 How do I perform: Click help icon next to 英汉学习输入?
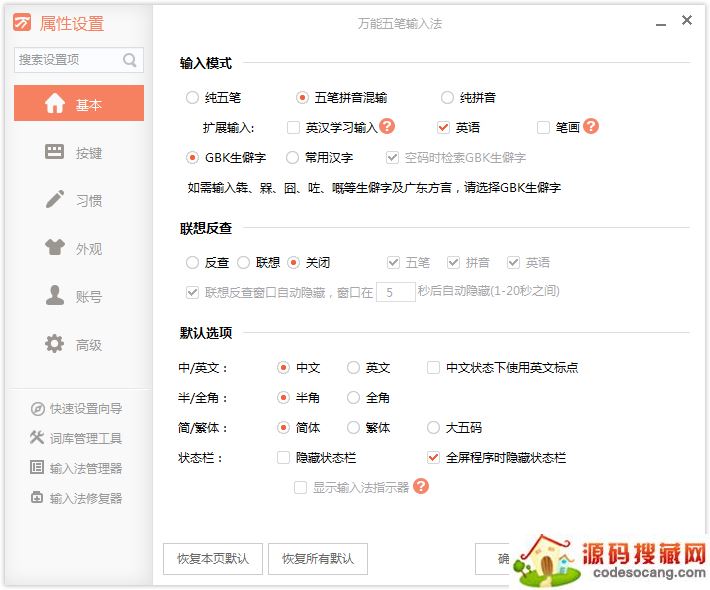coord(387,126)
